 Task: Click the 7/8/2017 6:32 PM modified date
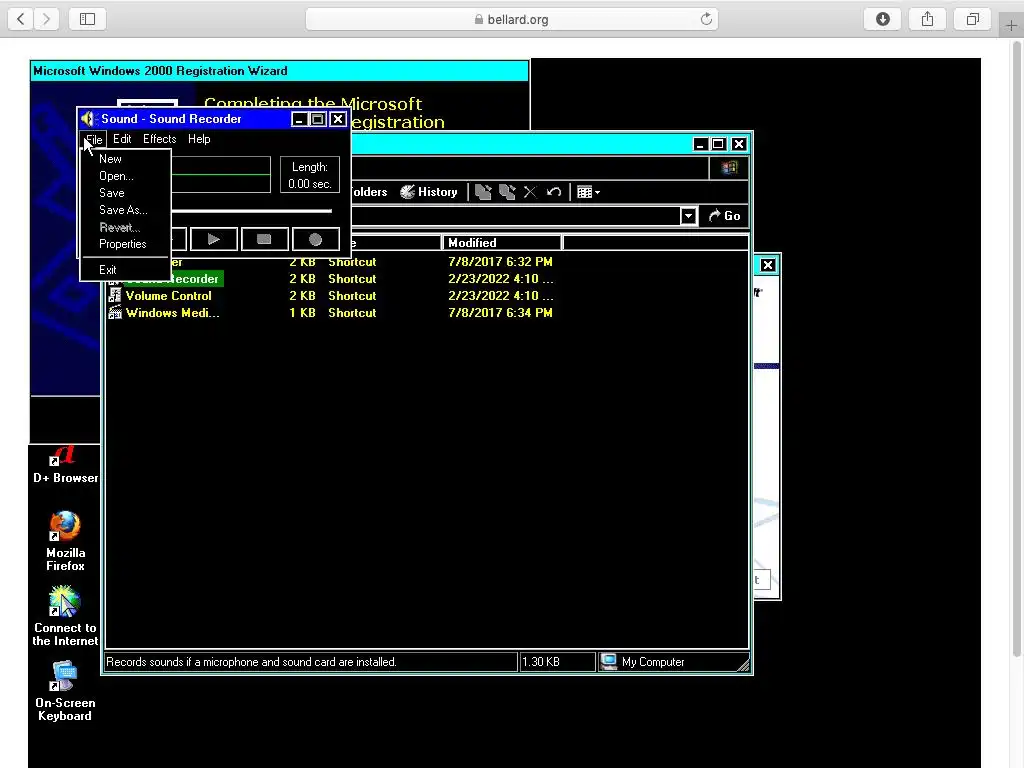[500, 262]
